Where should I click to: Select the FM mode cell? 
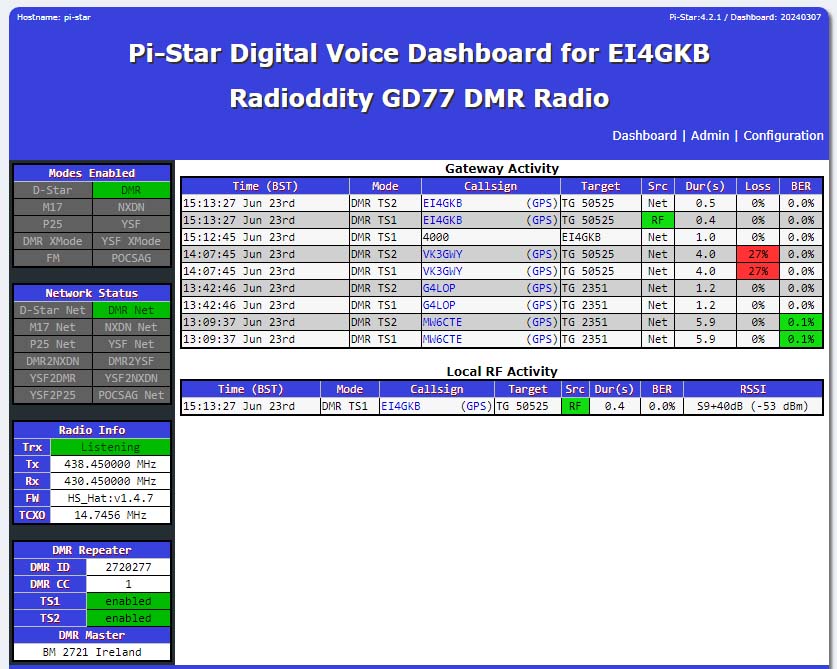(53, 258)
